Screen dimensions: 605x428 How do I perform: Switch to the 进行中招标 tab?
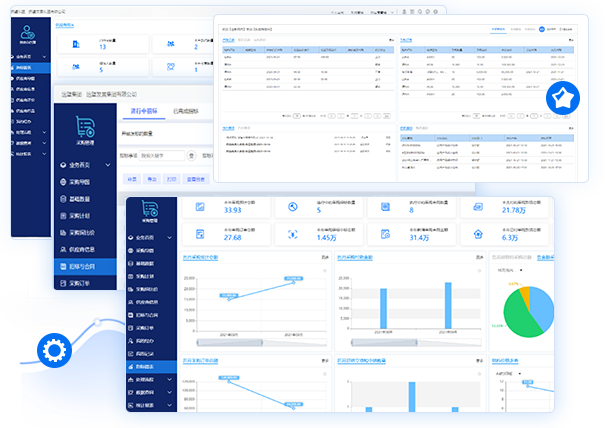[144, 111]
